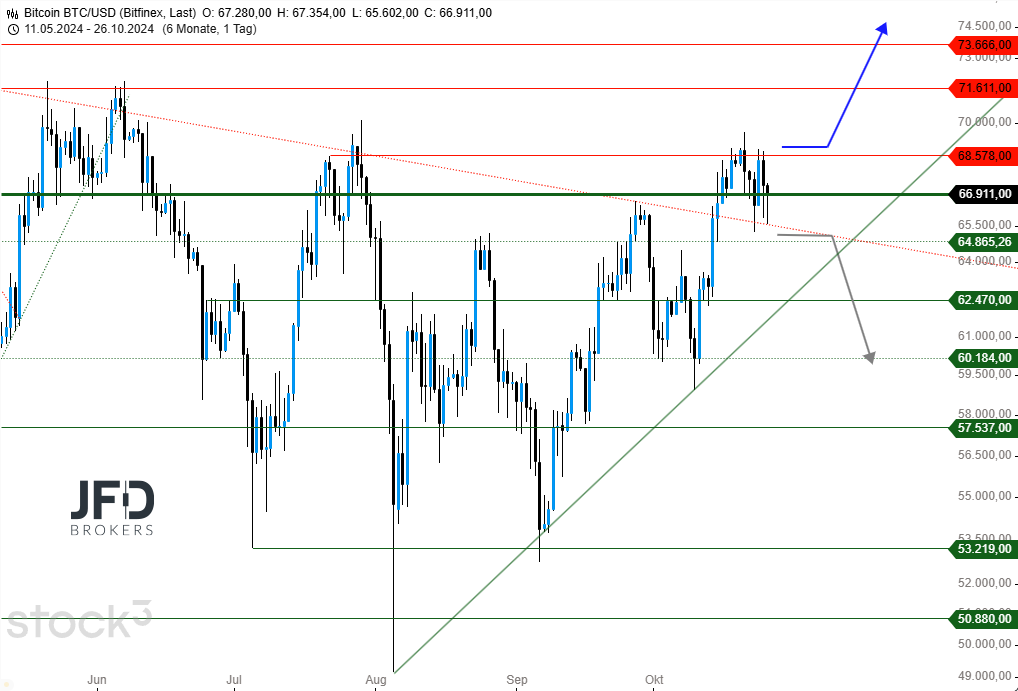Viewport: 1018px width, 691px height.
Task: Click the red 68.578,00 price label
Action: pyautogui.click(x=983, y=156)
